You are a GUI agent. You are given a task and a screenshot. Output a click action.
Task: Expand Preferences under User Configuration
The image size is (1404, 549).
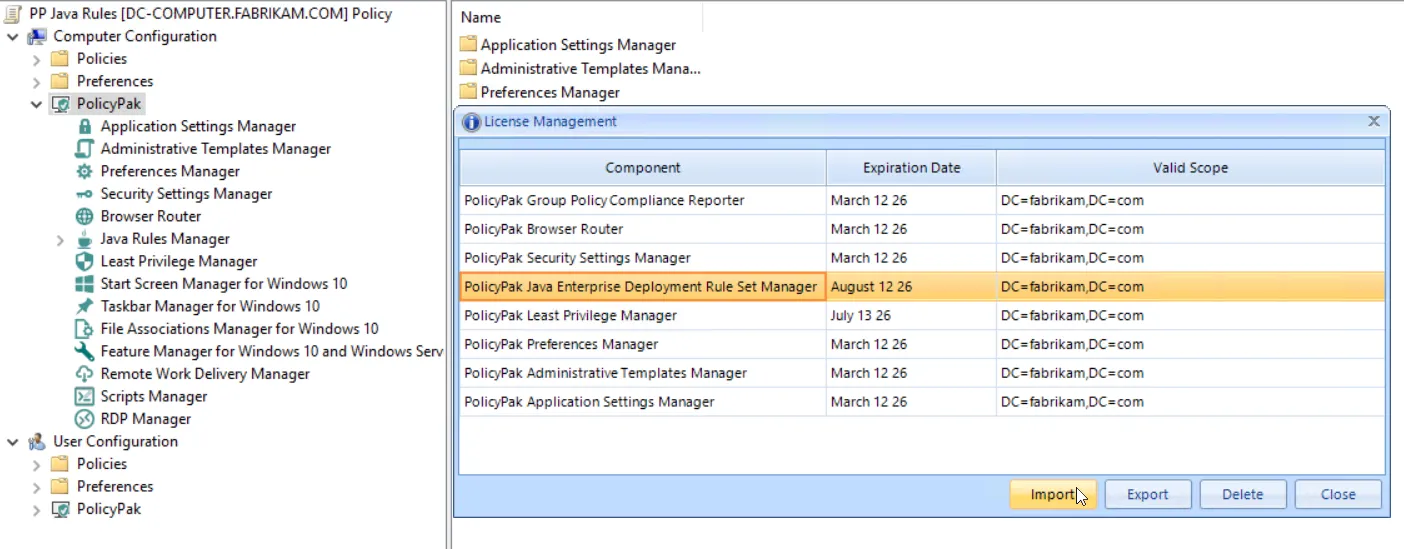point(37,486)
